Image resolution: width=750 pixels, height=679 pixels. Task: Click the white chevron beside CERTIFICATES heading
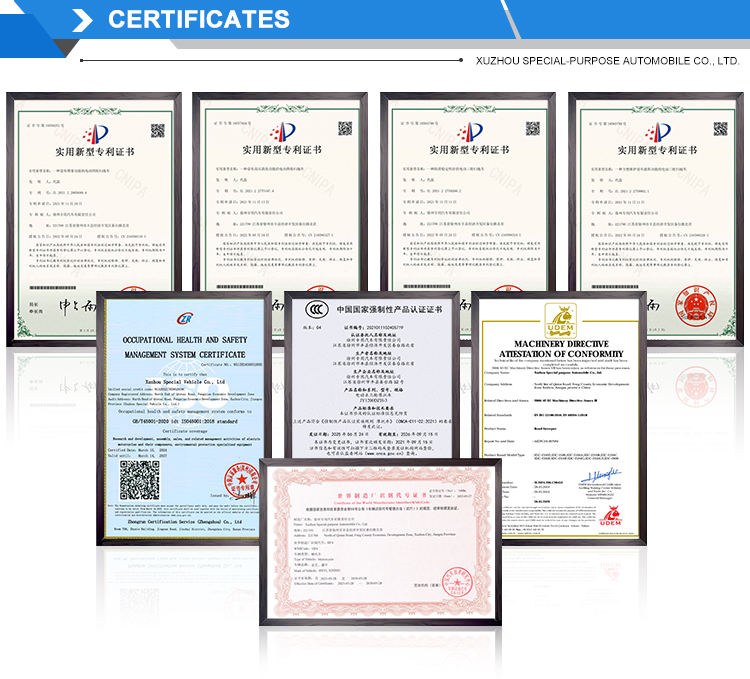pos(82,20)
